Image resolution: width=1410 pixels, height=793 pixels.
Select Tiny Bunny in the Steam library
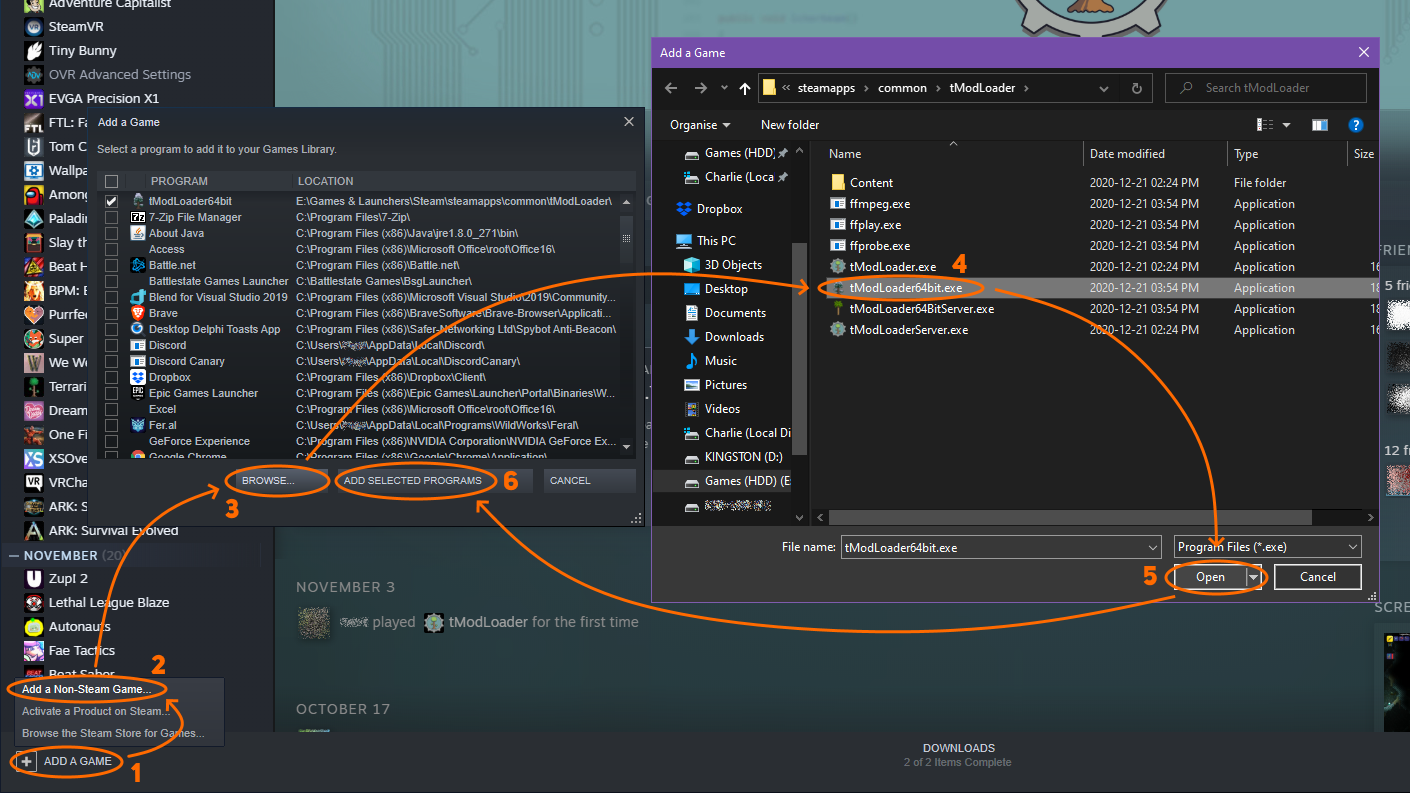point(82,50)
